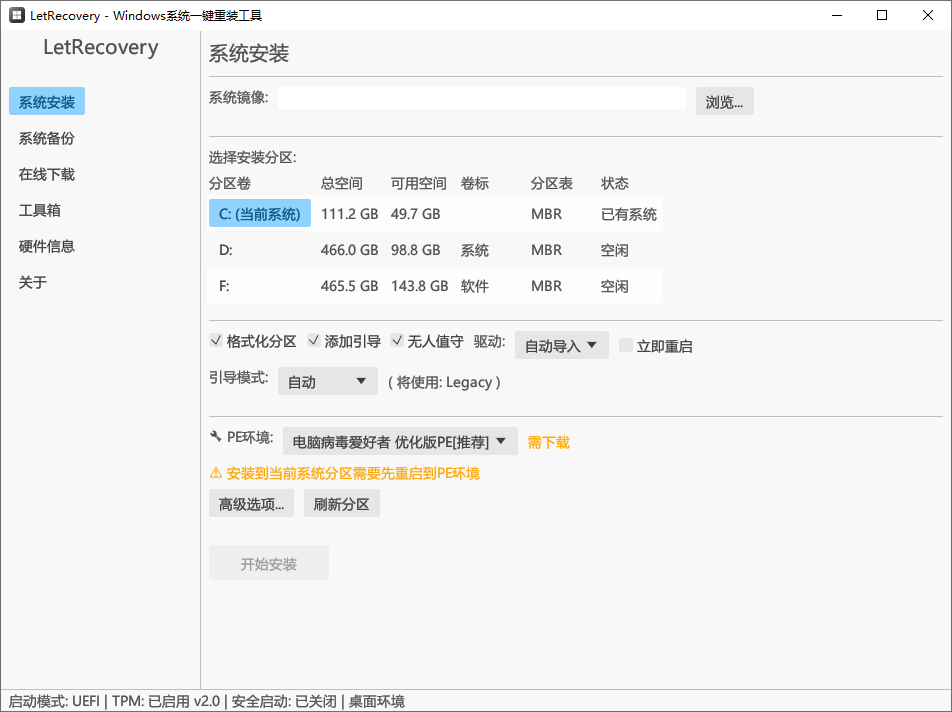952x712 pixels.
Task: Open the PE环境 selection dropdown
Action: [x=400, y=440]
